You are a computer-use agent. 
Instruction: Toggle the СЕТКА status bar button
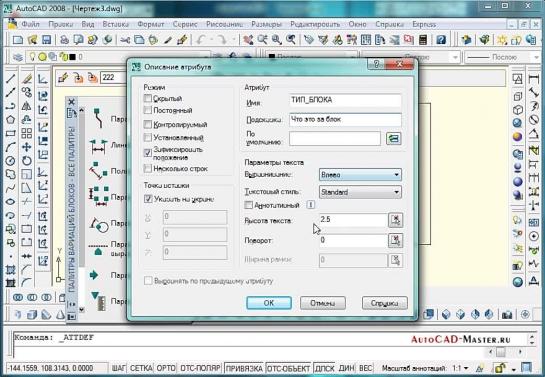pos(141,368)
